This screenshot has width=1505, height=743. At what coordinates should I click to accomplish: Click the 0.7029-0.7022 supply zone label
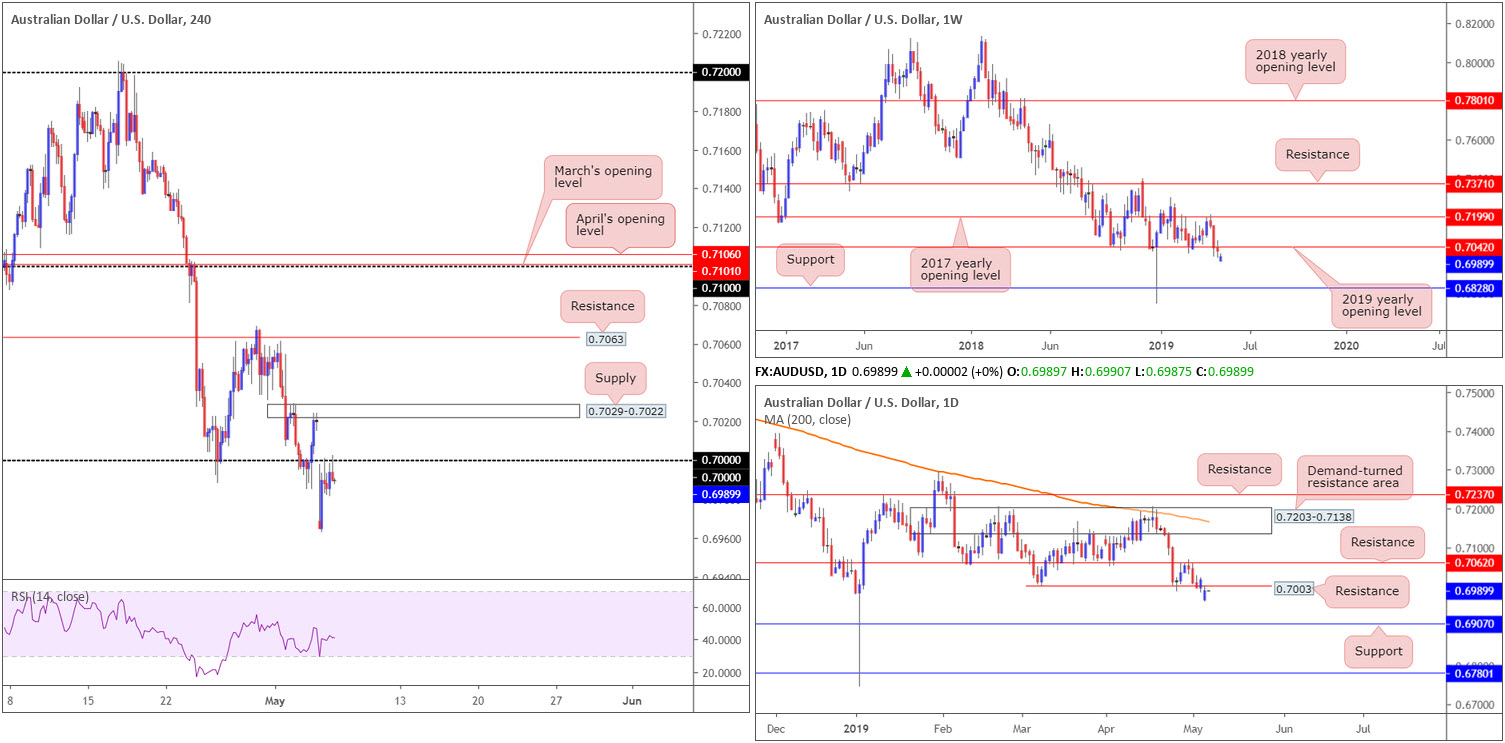[x=625, y=411]
